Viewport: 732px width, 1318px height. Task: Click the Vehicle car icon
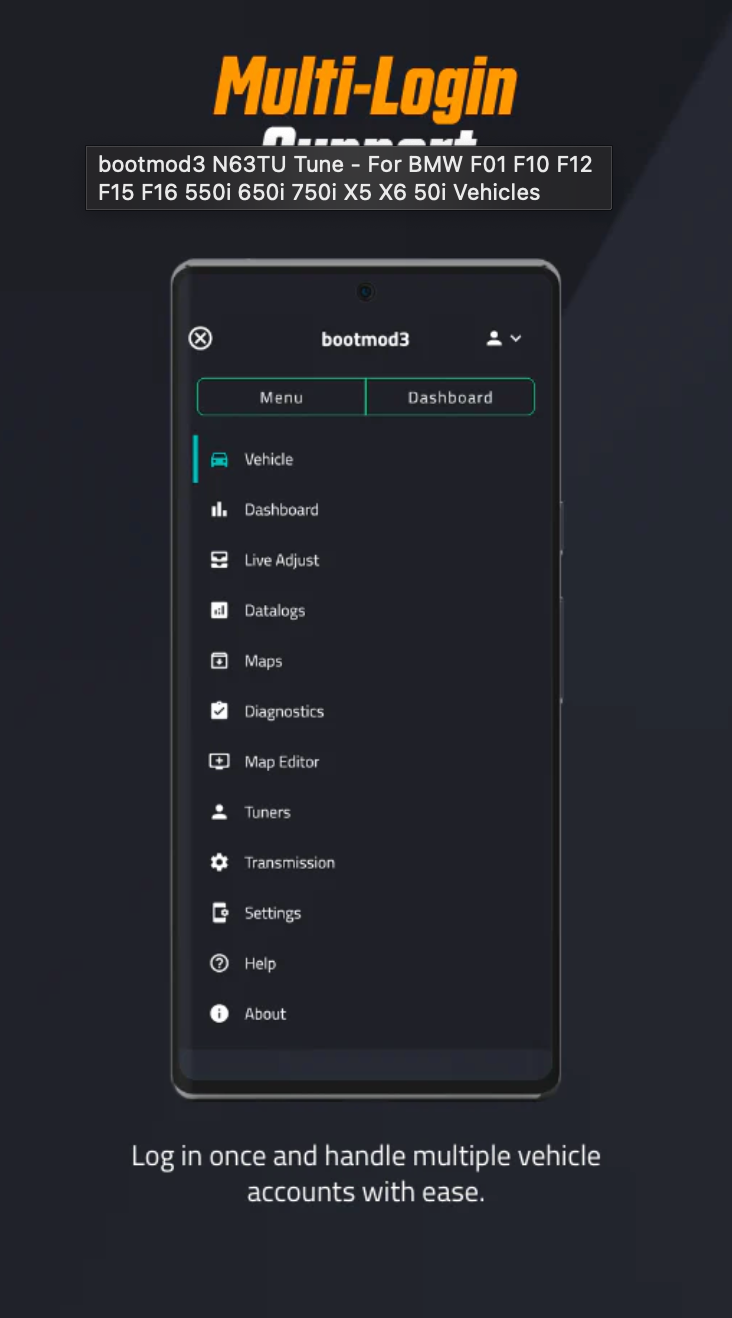pyautogui.click(x=219, y=460)
